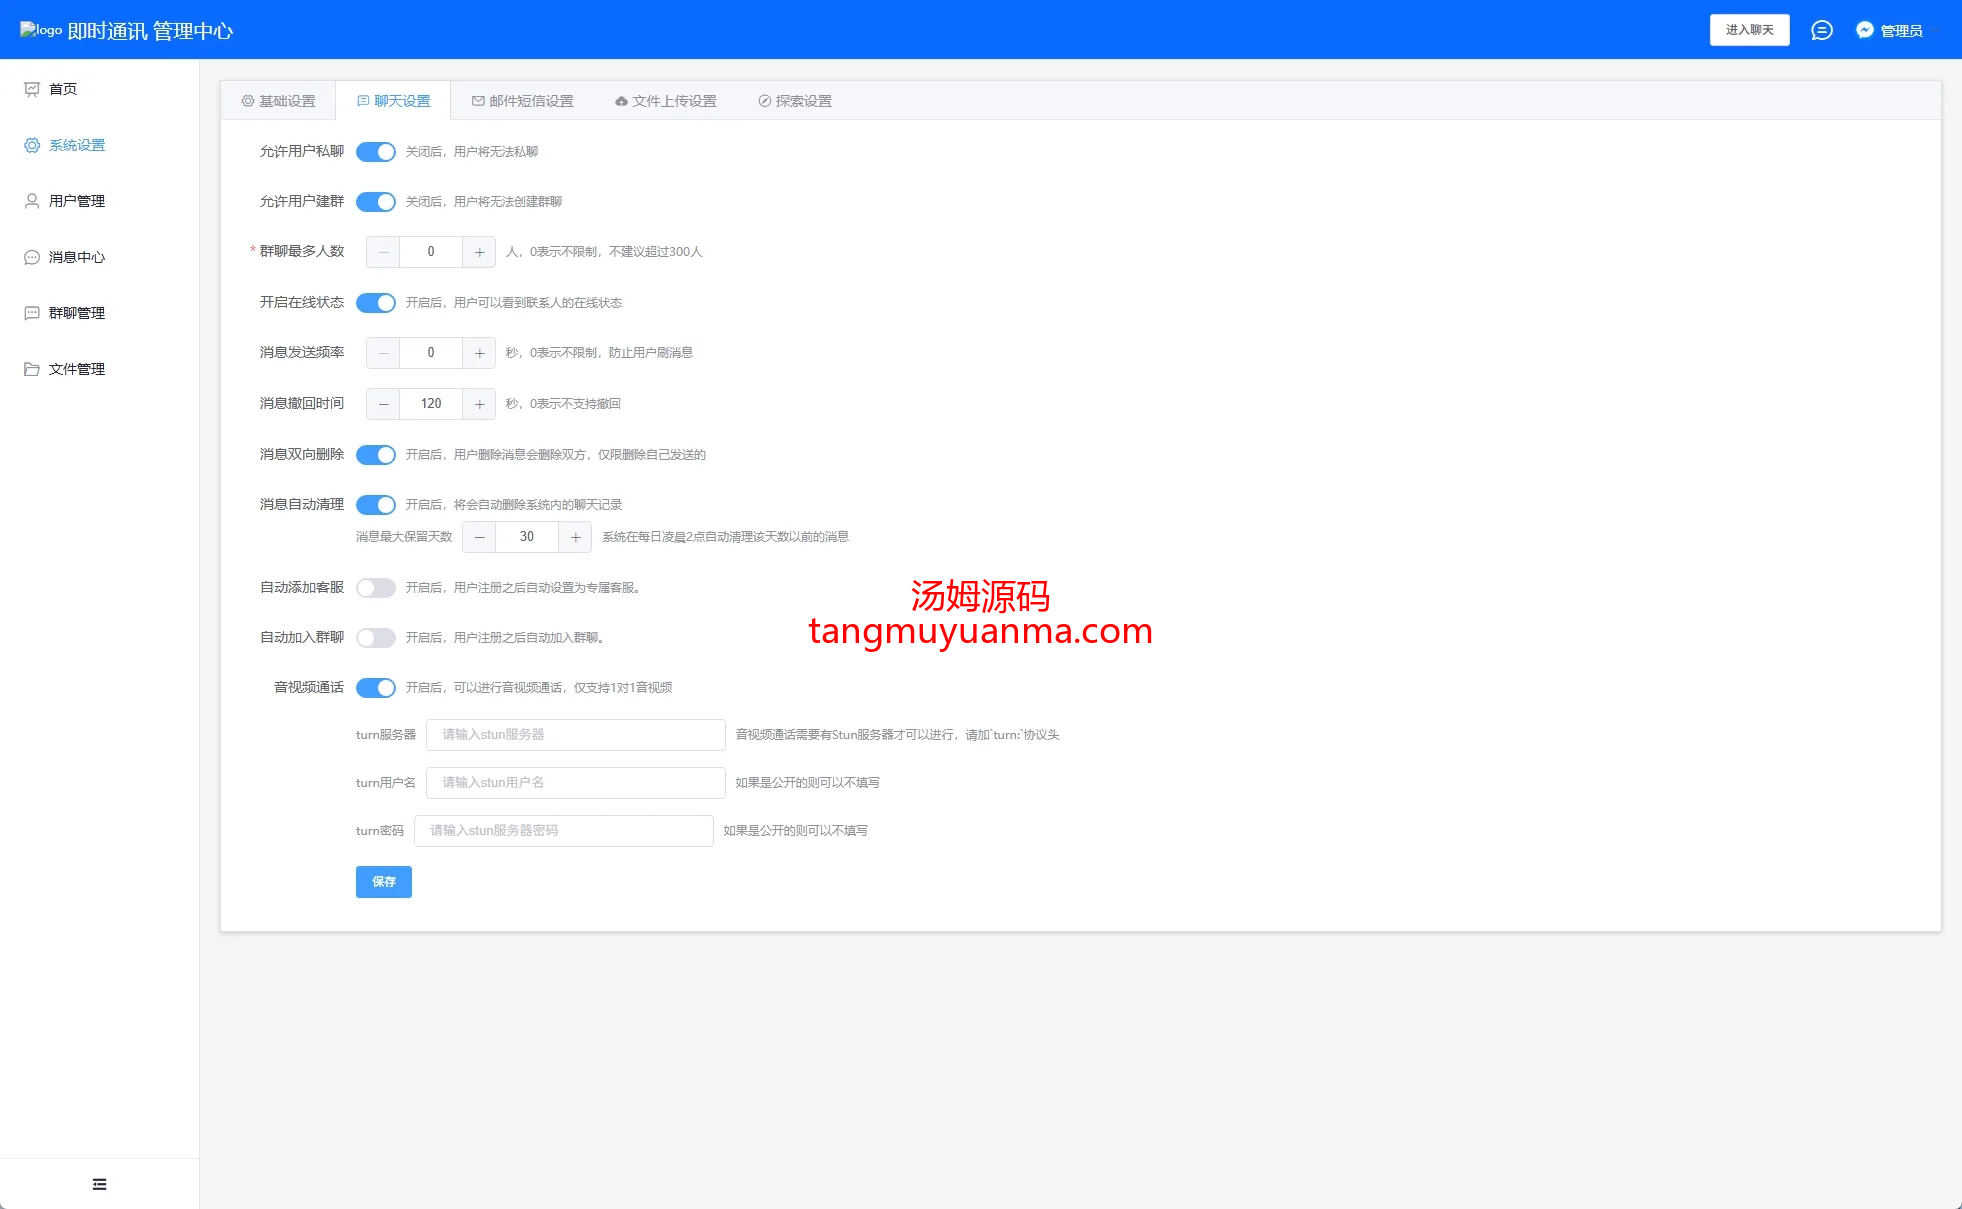Viewport: 1962px width, 1209px height.
Task: Click the message icon in top header
Action: click(1822, 30)
